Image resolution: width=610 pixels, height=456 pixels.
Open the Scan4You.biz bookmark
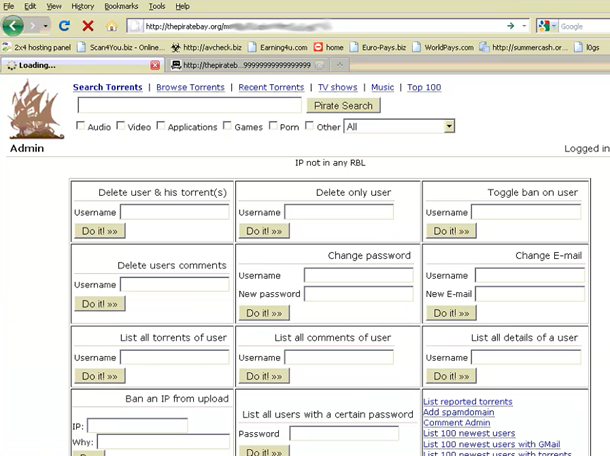[121, 47]
